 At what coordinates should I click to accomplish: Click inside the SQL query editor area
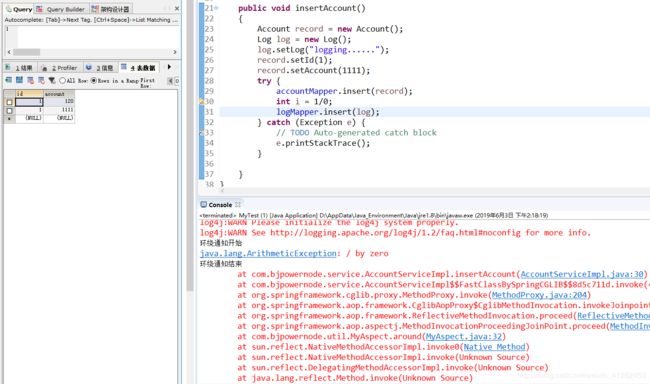point(97,36)
